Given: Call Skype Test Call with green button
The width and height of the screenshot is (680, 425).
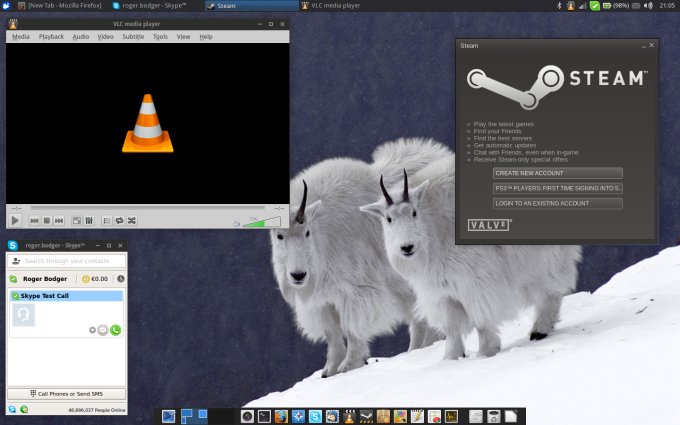Looking at the screenshot, I should [116, 329].
